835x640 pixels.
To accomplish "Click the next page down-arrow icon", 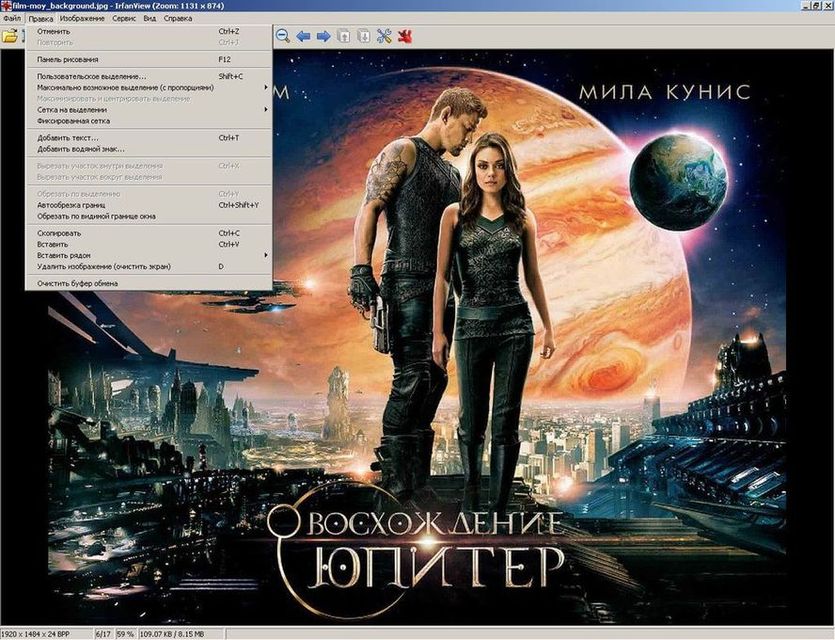I will [363, 36].
